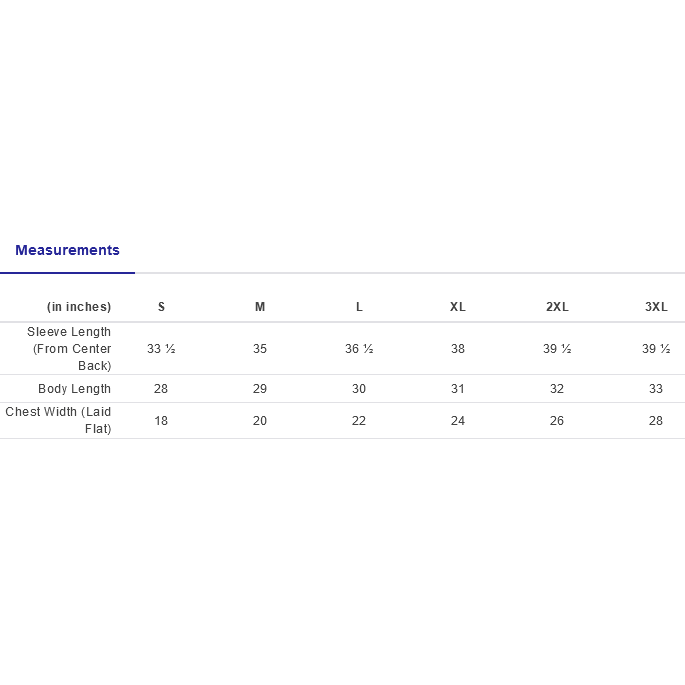Click chest width value 26 for 2XL
This screenshot has height=685, width=685.
coord(557,421)
